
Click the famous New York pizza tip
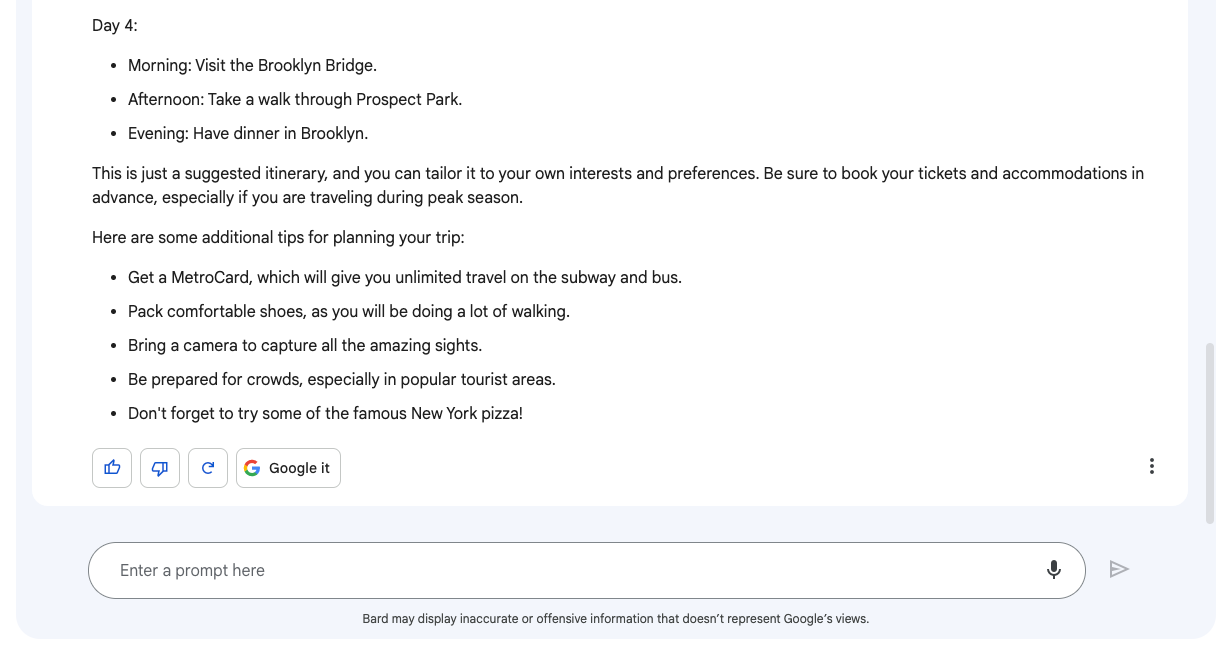(325, 413)
